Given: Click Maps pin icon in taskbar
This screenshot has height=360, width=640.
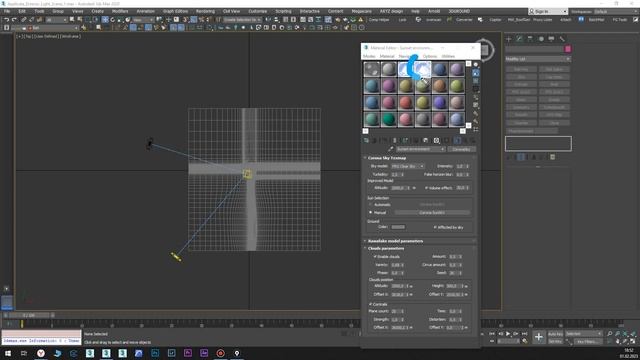Looking at the screenshot, I should tap(237, 353).
